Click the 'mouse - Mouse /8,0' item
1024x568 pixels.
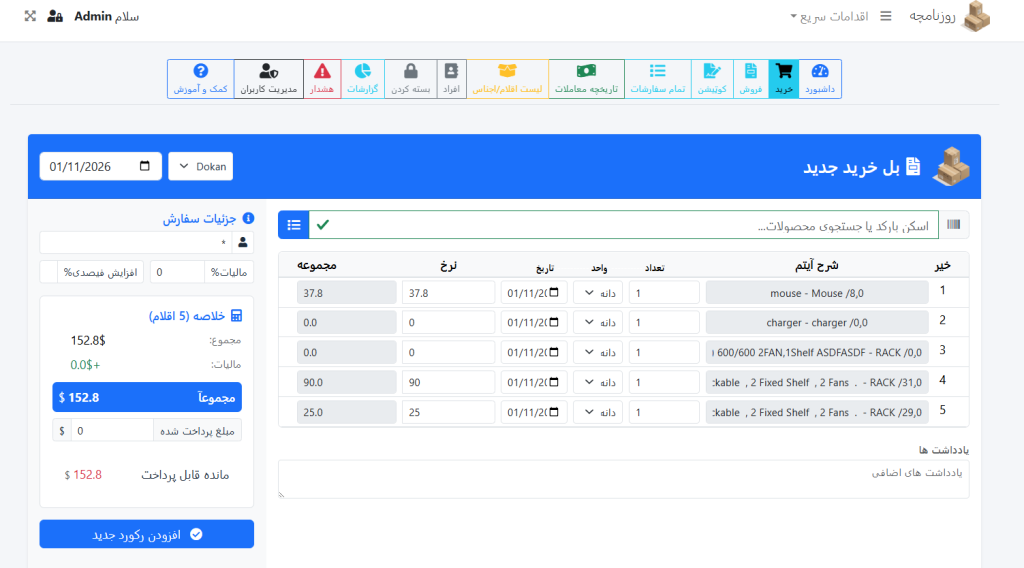pos(817,292)
